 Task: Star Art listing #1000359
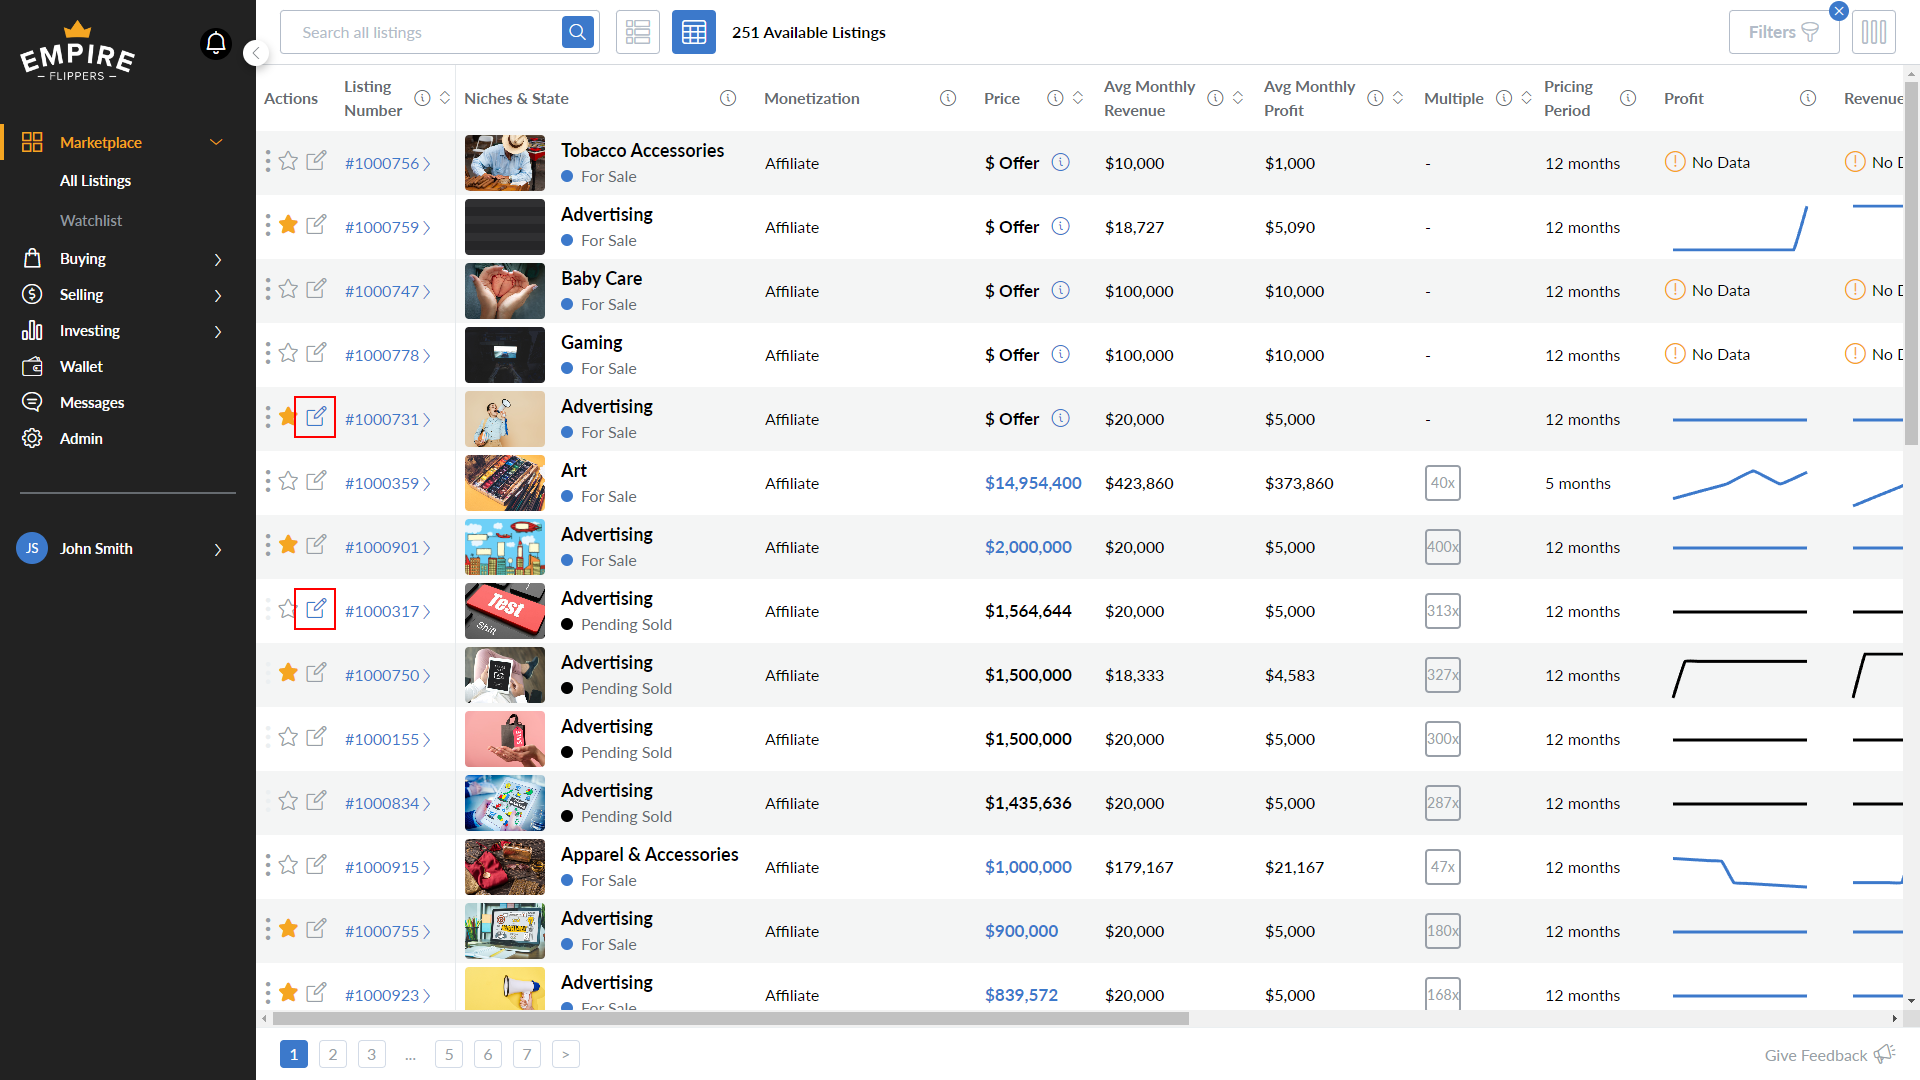point(289,481)
